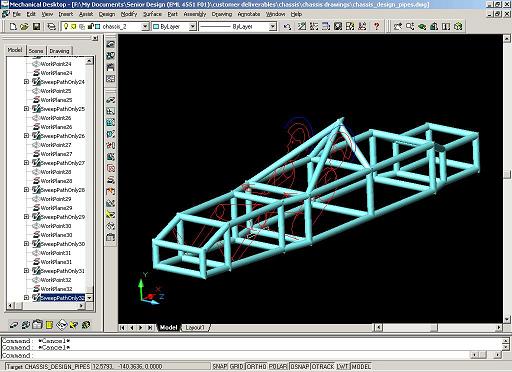Click the Undo arrow icon
Image resolution: width=512 pixels, height=372 pixels.
click(287, 26)
